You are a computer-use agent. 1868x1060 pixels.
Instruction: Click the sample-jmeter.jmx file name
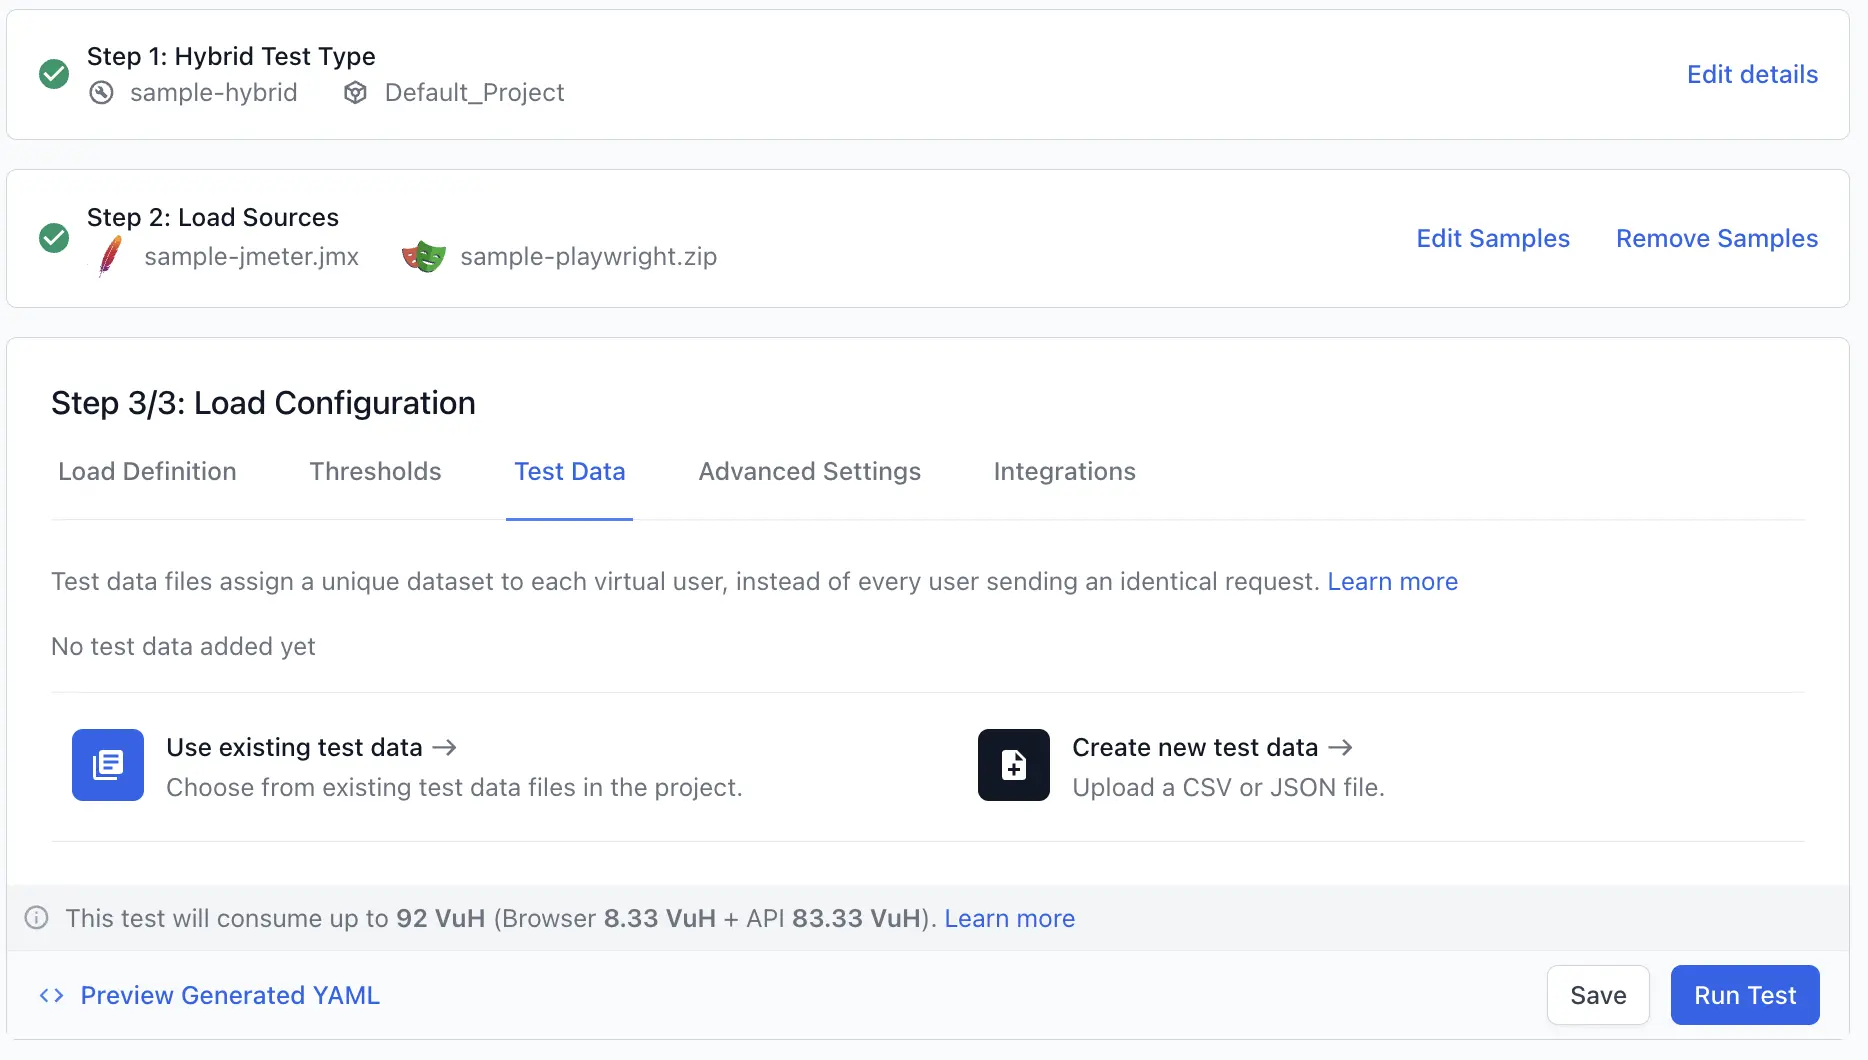coord(251,256)
